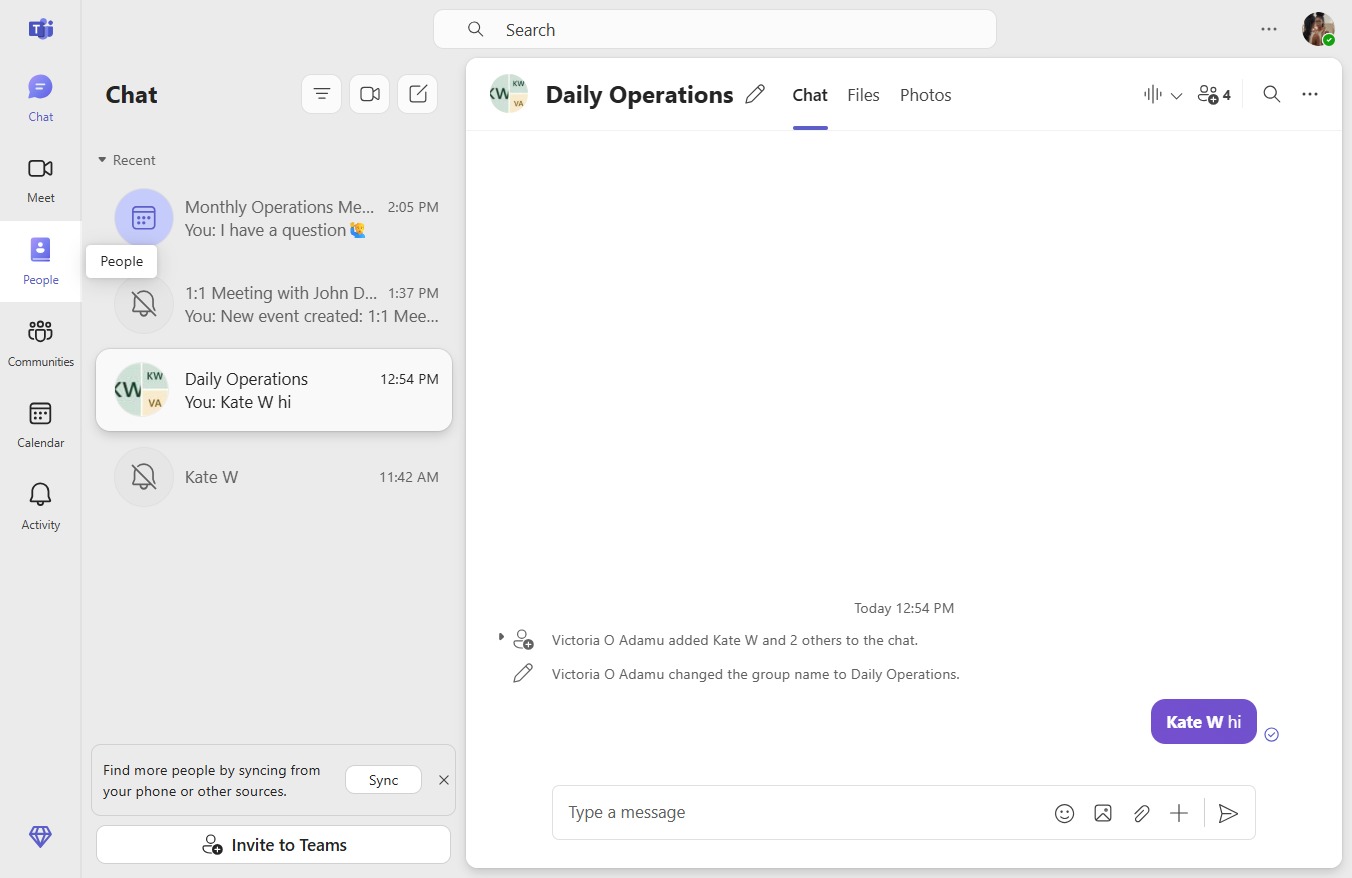Go to the People section

coord(40,261)
